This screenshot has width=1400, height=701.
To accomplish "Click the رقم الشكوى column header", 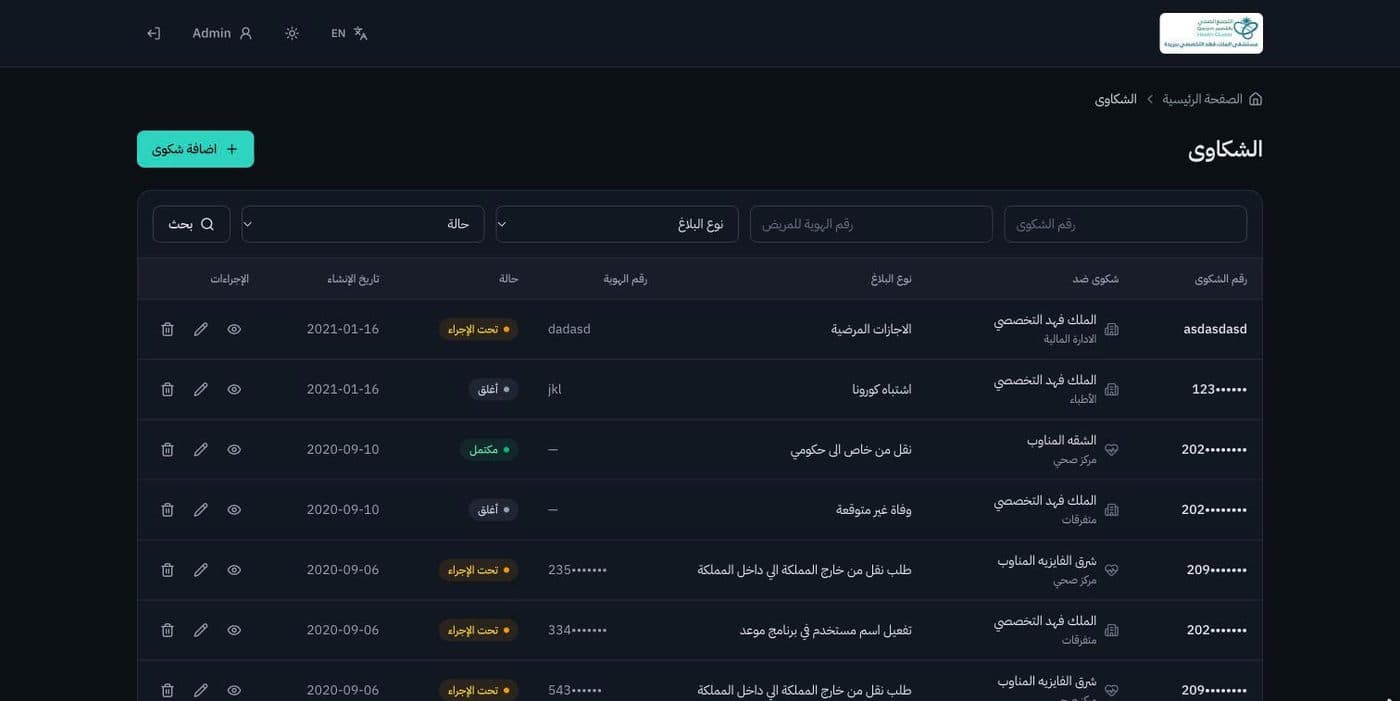I will [x=1221, y=279].
